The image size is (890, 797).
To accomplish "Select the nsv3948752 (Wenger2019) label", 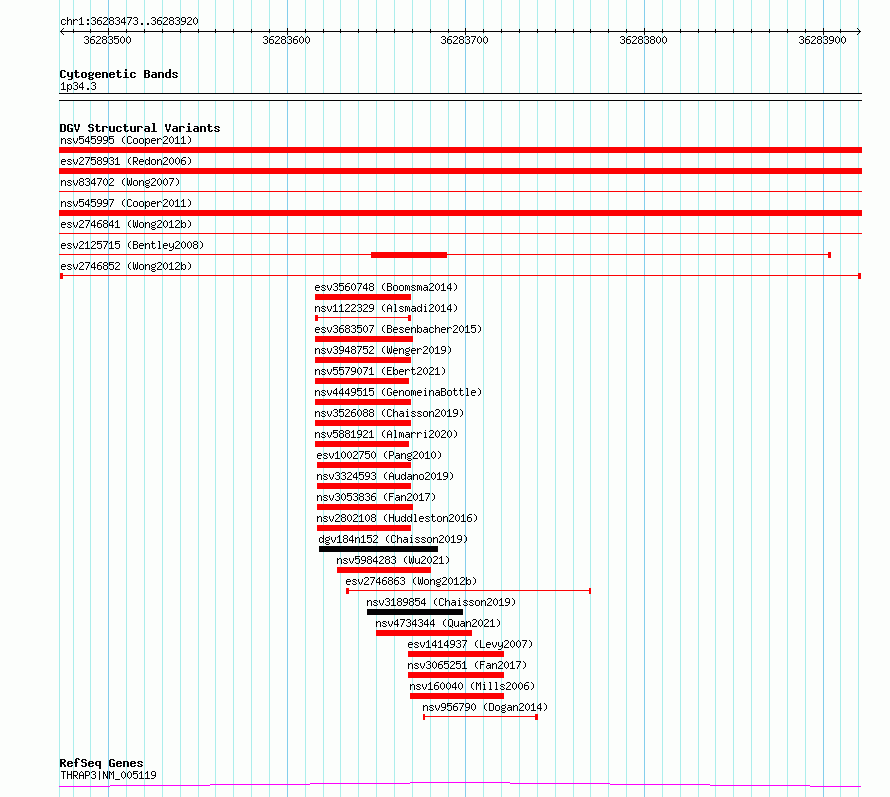I will [x=383, y=350].
